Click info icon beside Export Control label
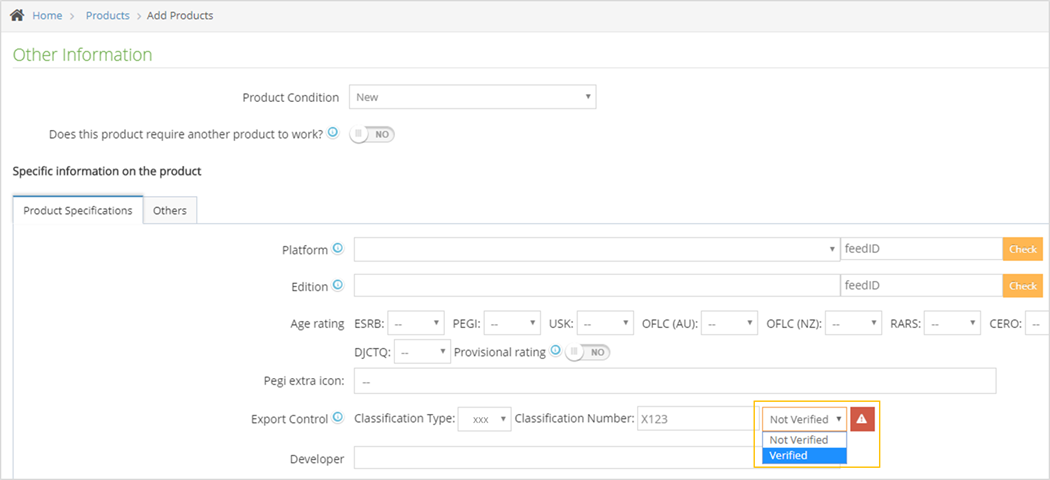This screenshot has height=480, width=1050. [338, 418]
